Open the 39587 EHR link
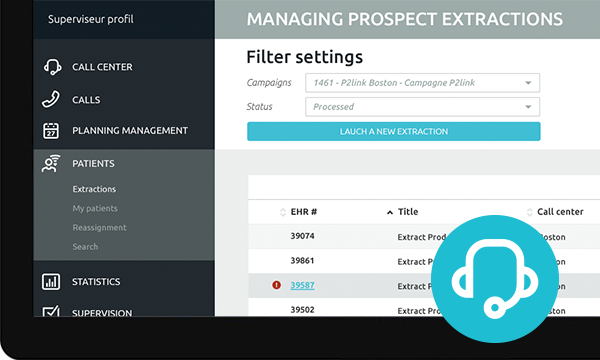The image size is (600, 360). coord(302,285)
